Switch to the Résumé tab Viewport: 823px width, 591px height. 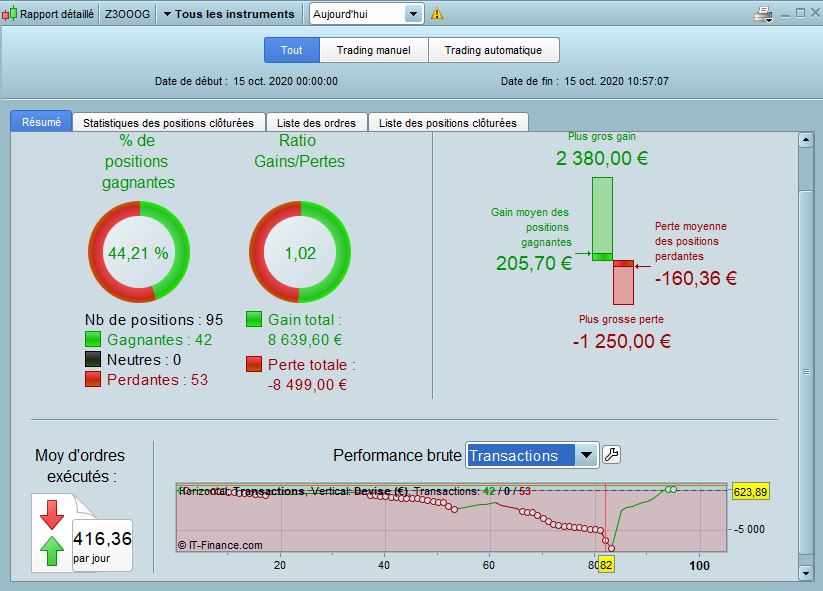coord(41,122)
